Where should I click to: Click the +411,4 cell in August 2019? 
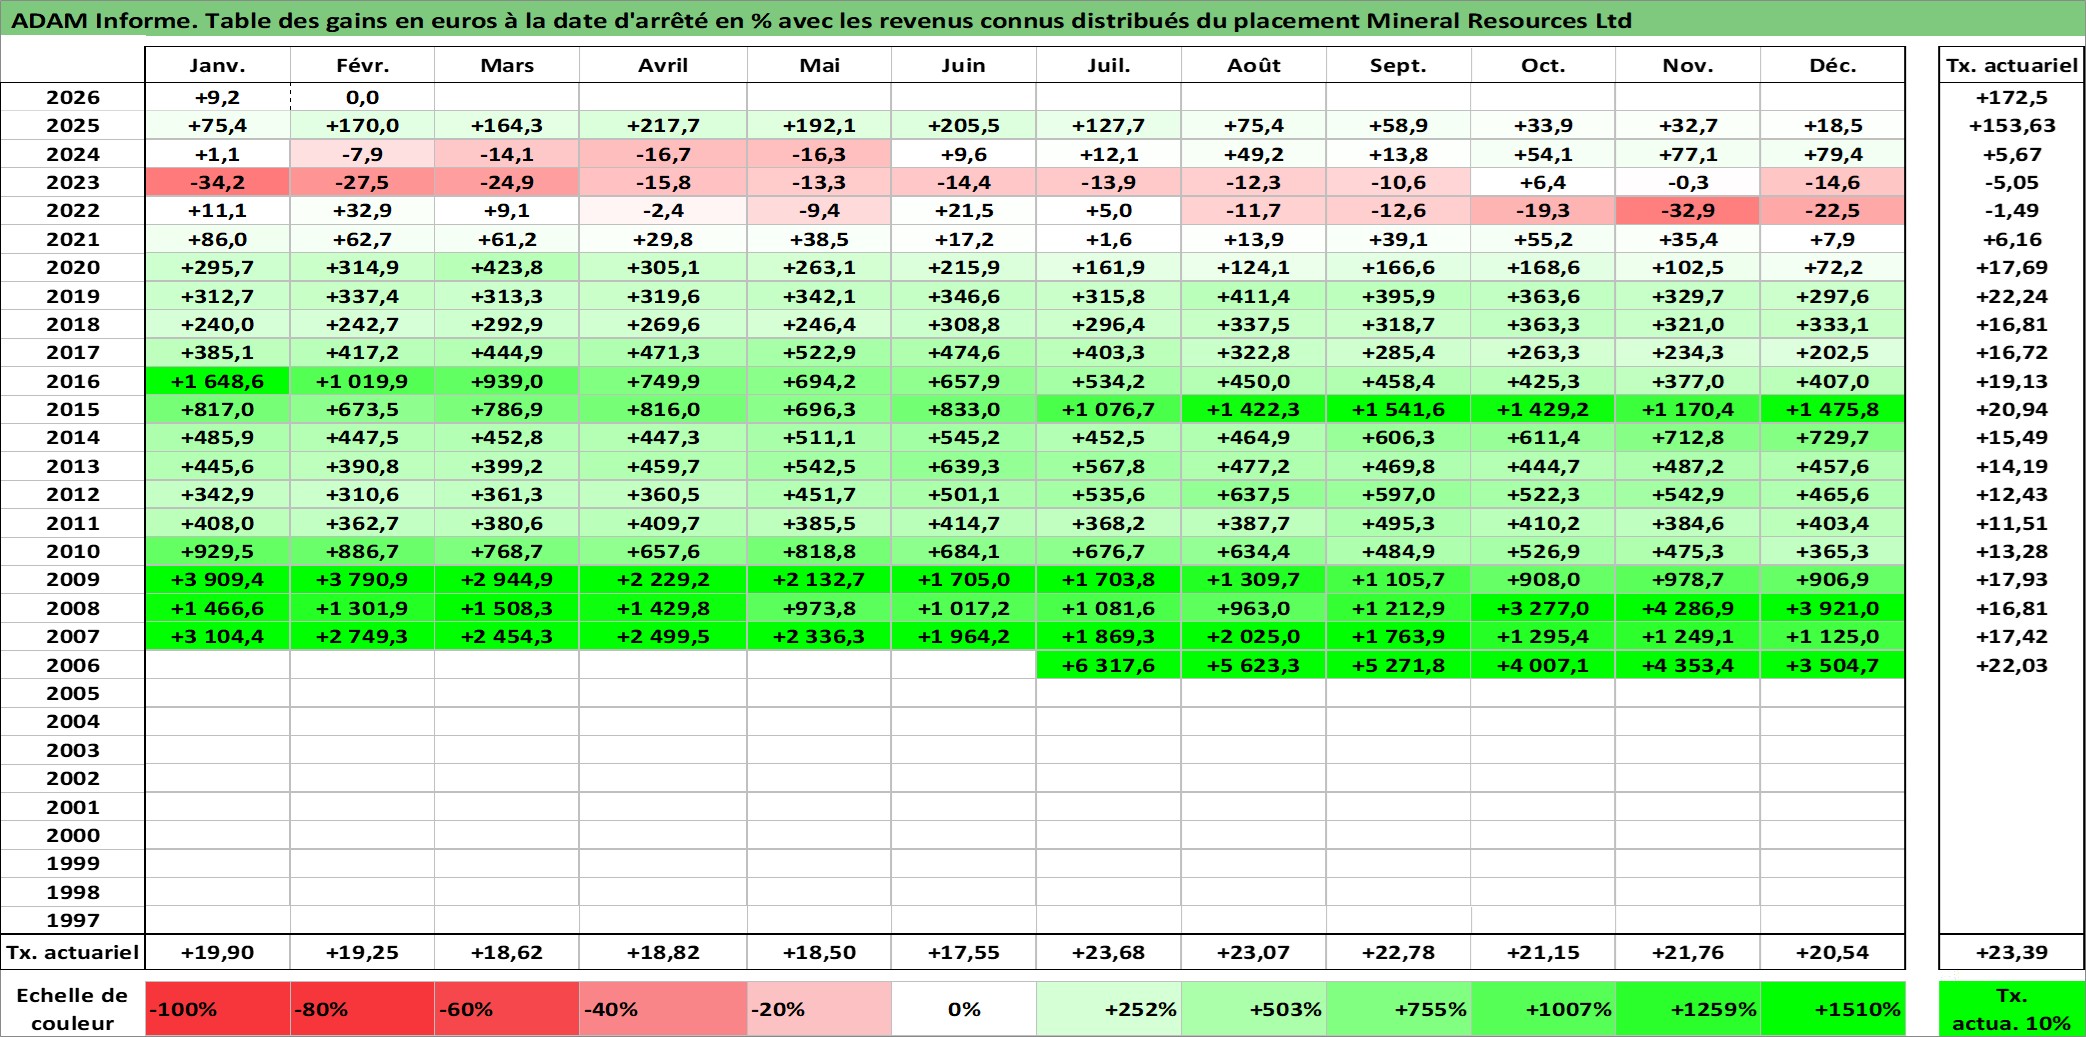tap(1253, 296)
